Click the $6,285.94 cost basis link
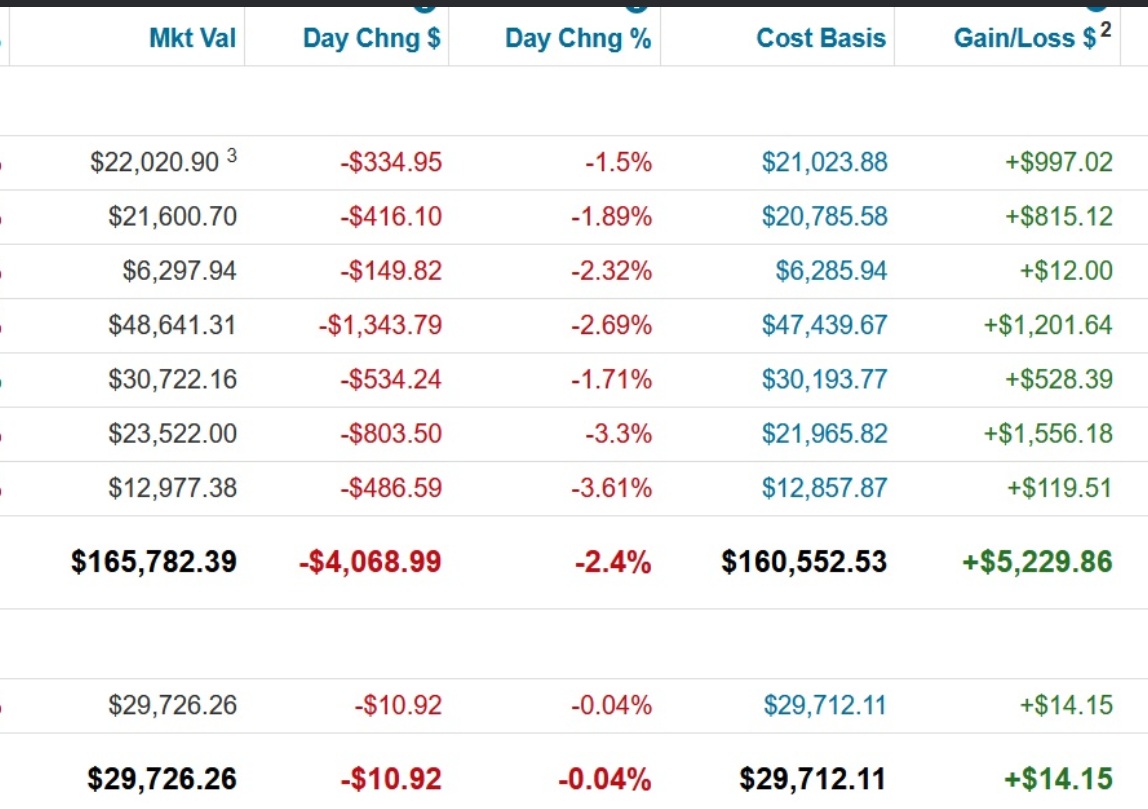The width and height of the screenshot is (1148, 809). 831,270
